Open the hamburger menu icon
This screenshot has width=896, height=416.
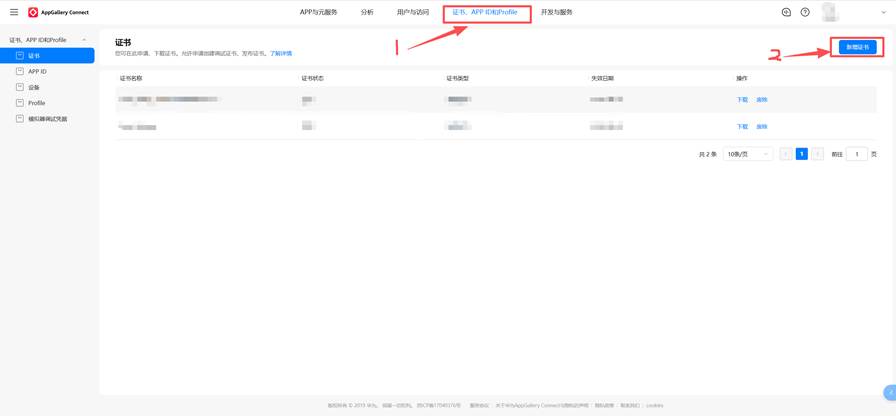(14, 12)
